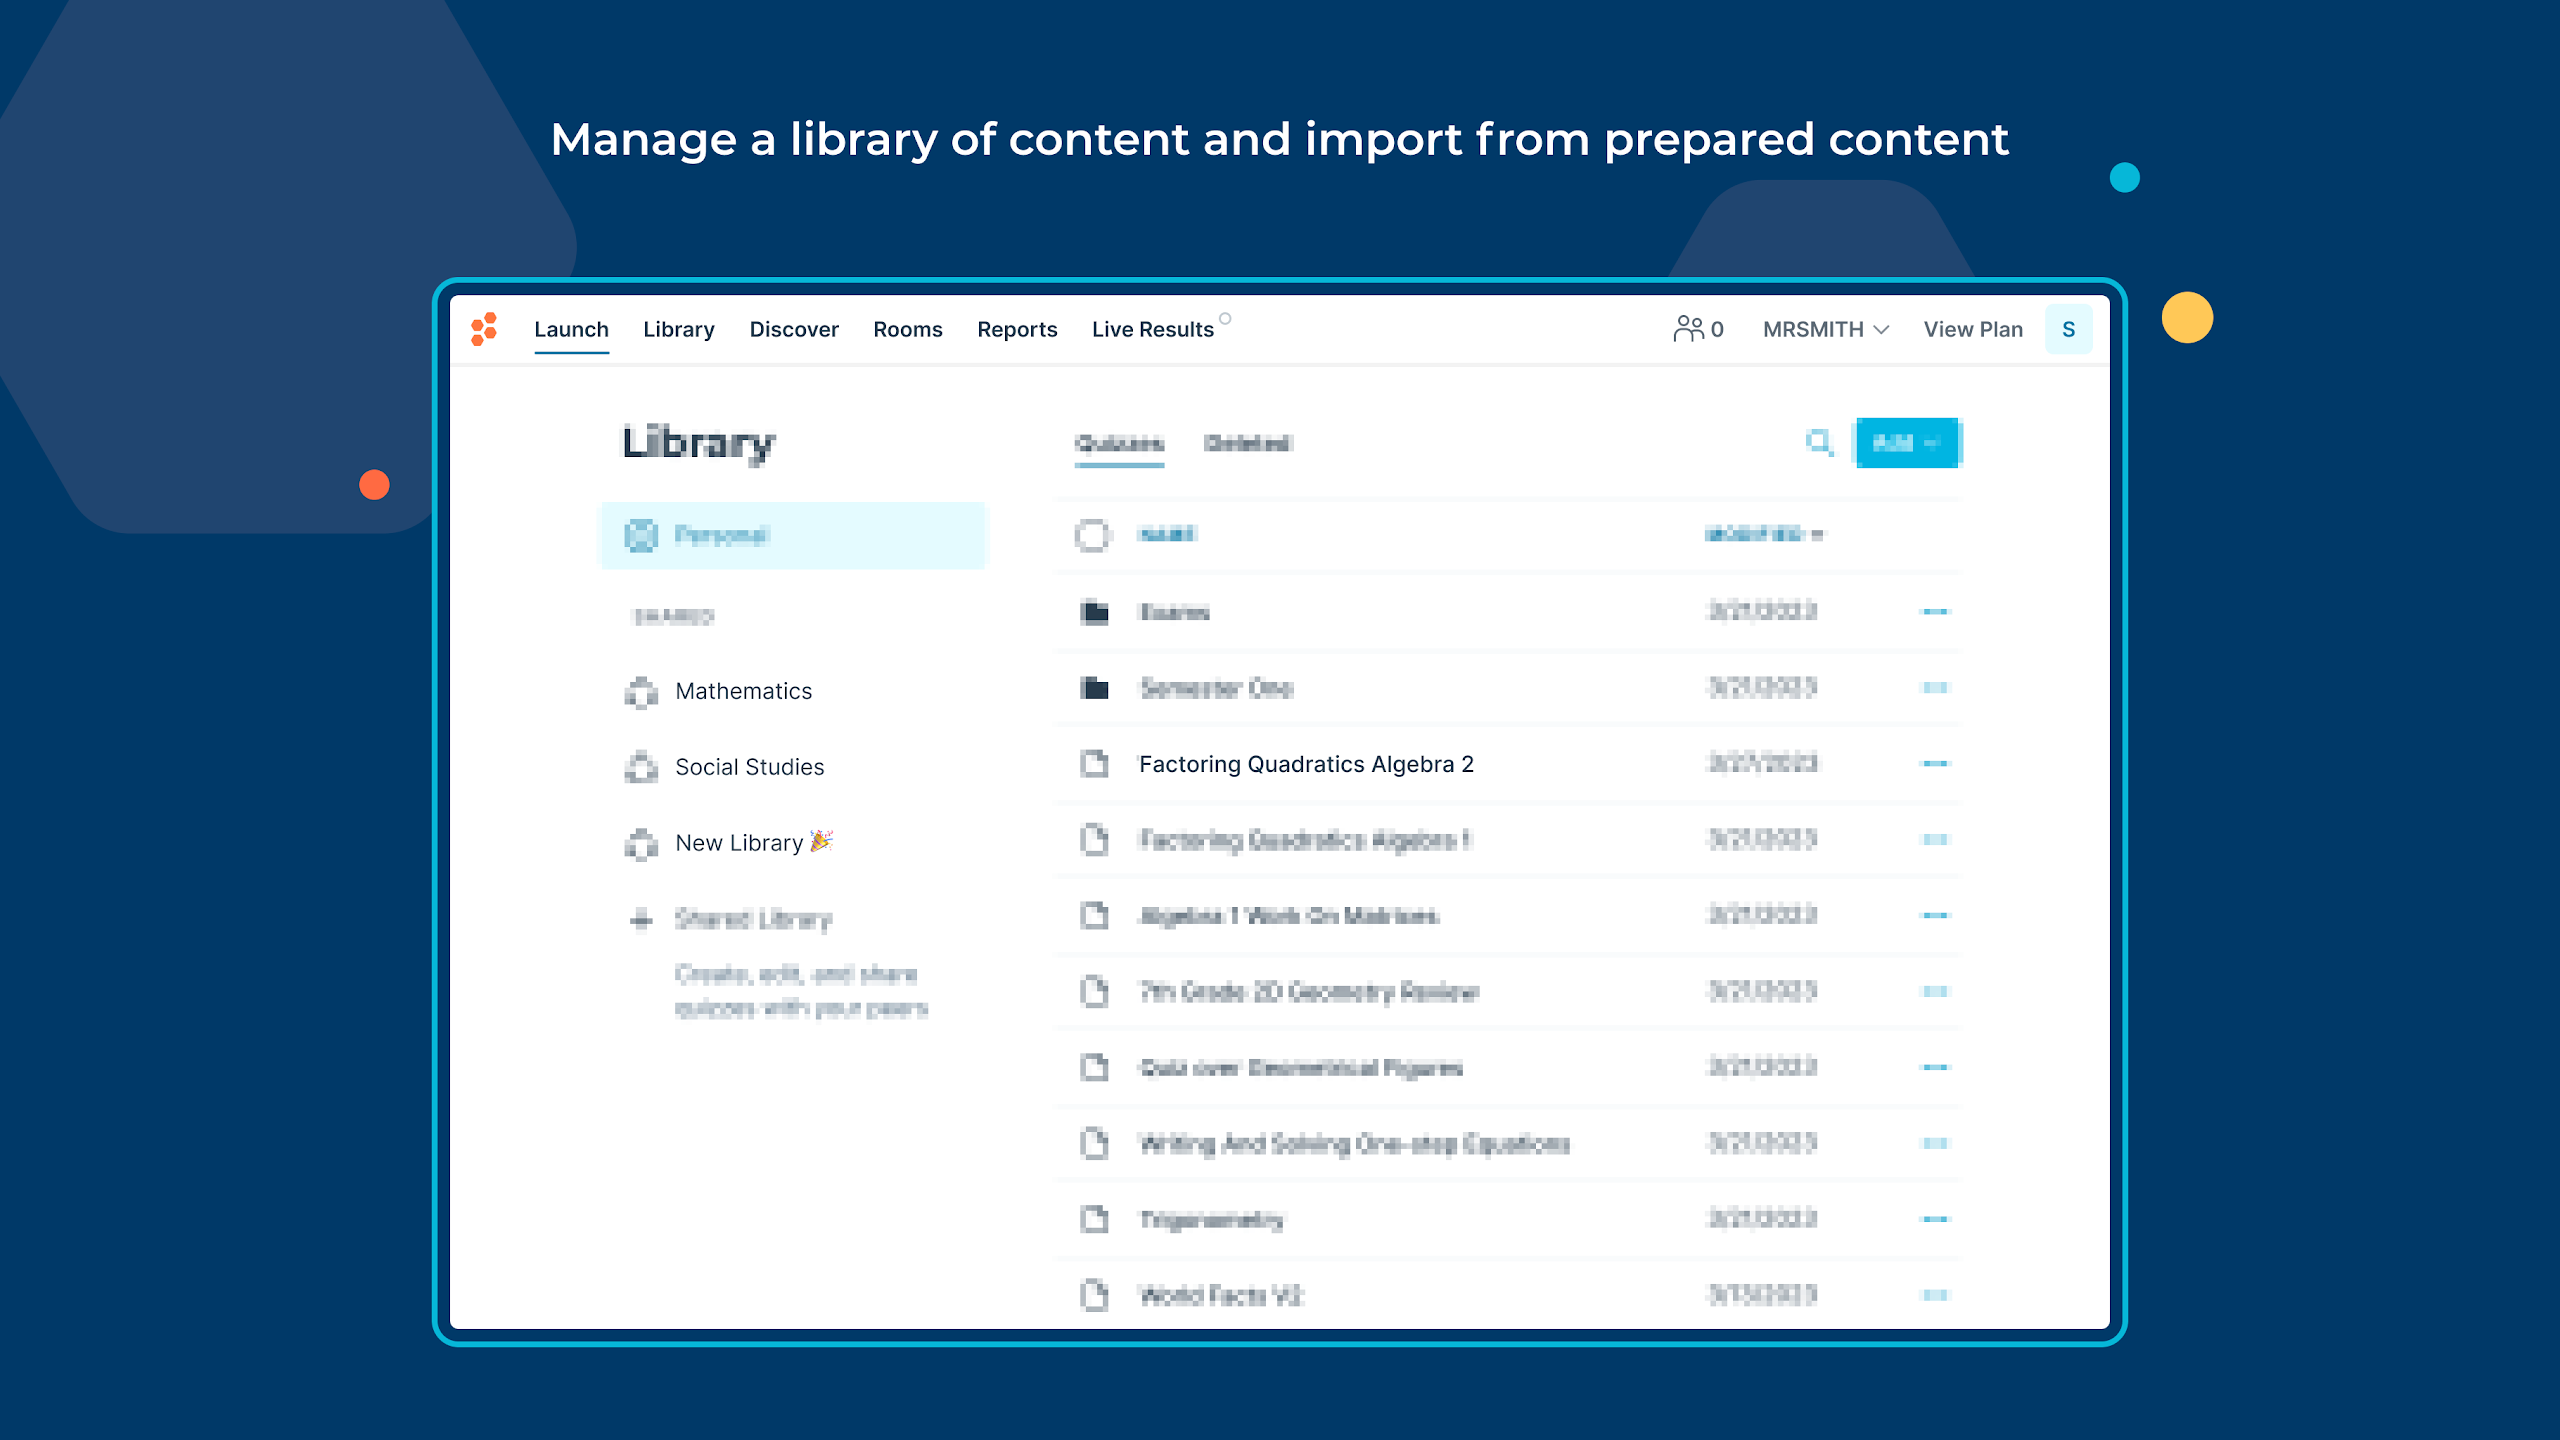Click the plus icon beside Shared Library
The width and height of the screenshot is (2560, 1440).
tap(642, 919)
